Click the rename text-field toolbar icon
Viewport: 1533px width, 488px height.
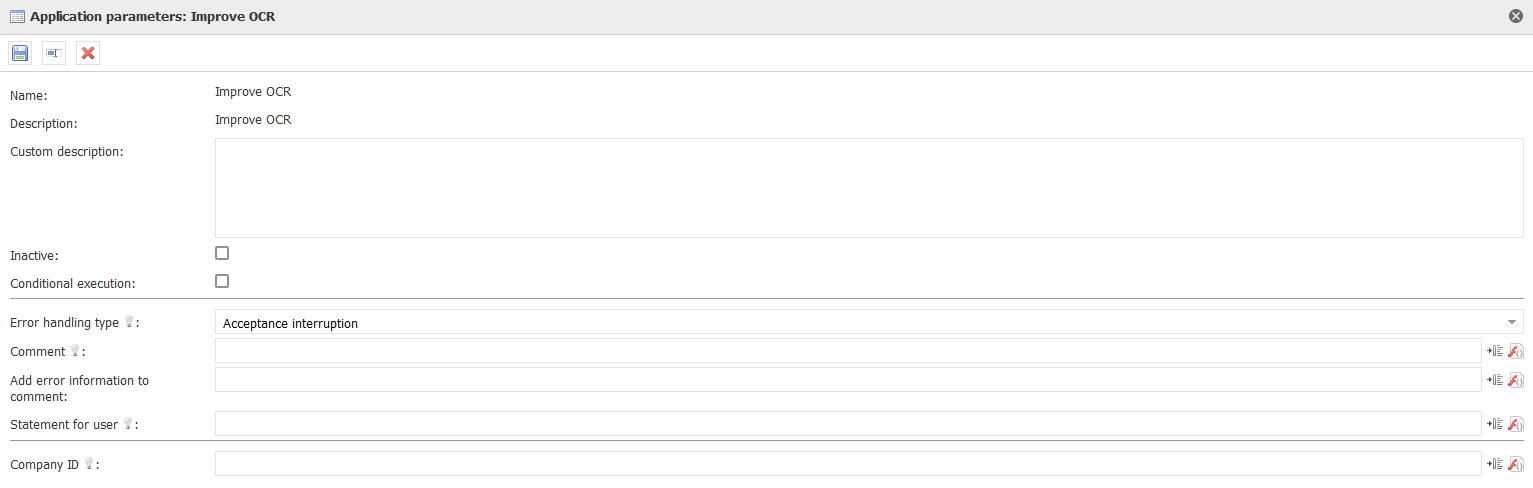click(x=54, y=53)
